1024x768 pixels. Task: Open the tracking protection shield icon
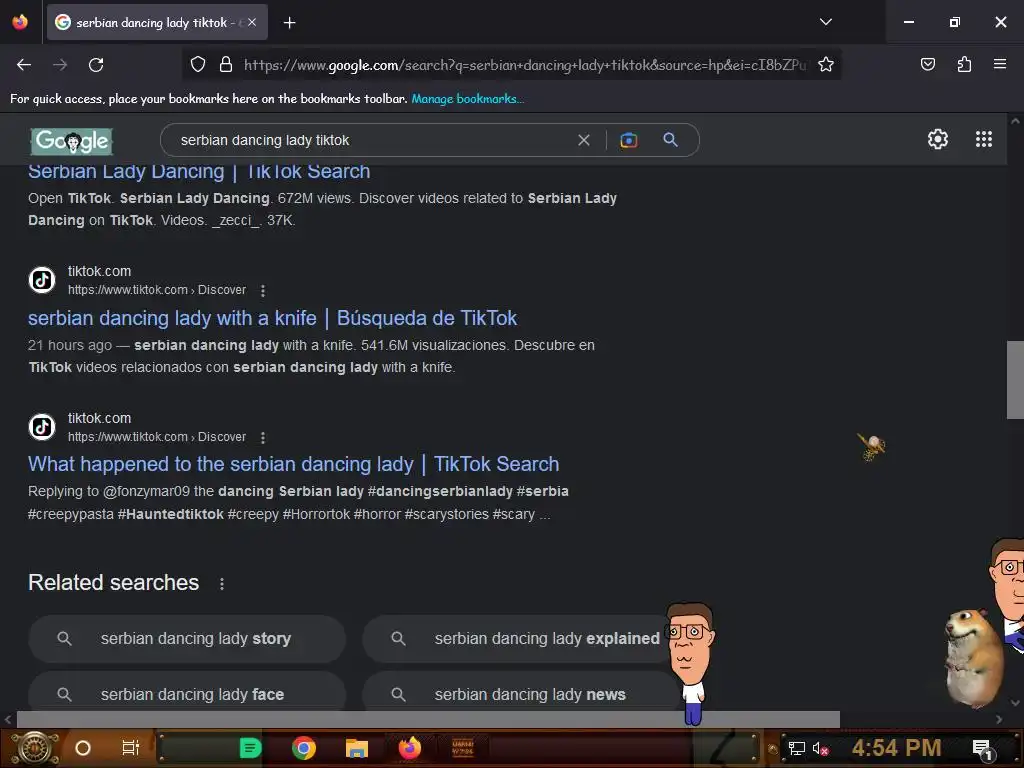pos(198,65)
